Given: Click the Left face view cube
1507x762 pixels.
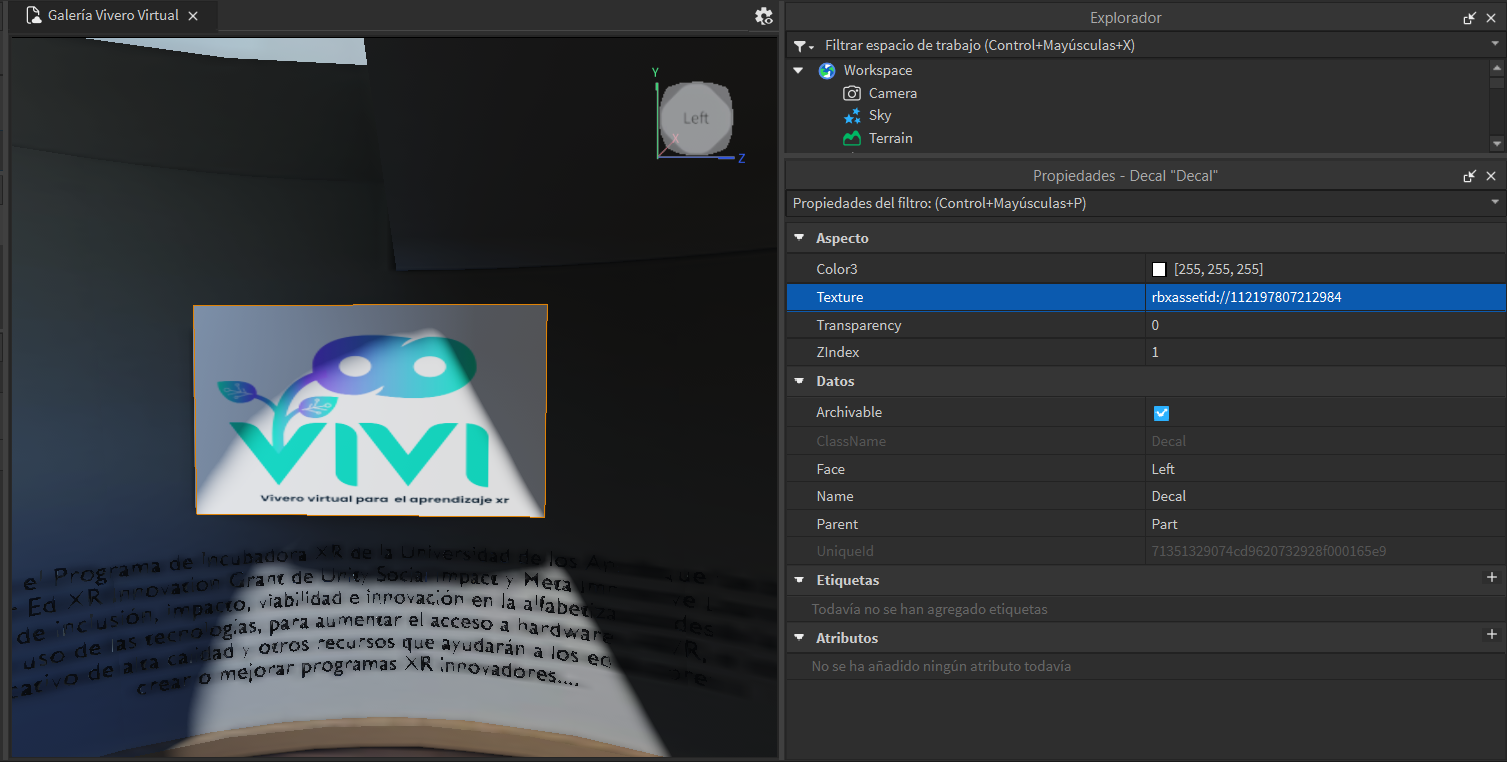Looking at the screenshot, I should tap(696, 118).
